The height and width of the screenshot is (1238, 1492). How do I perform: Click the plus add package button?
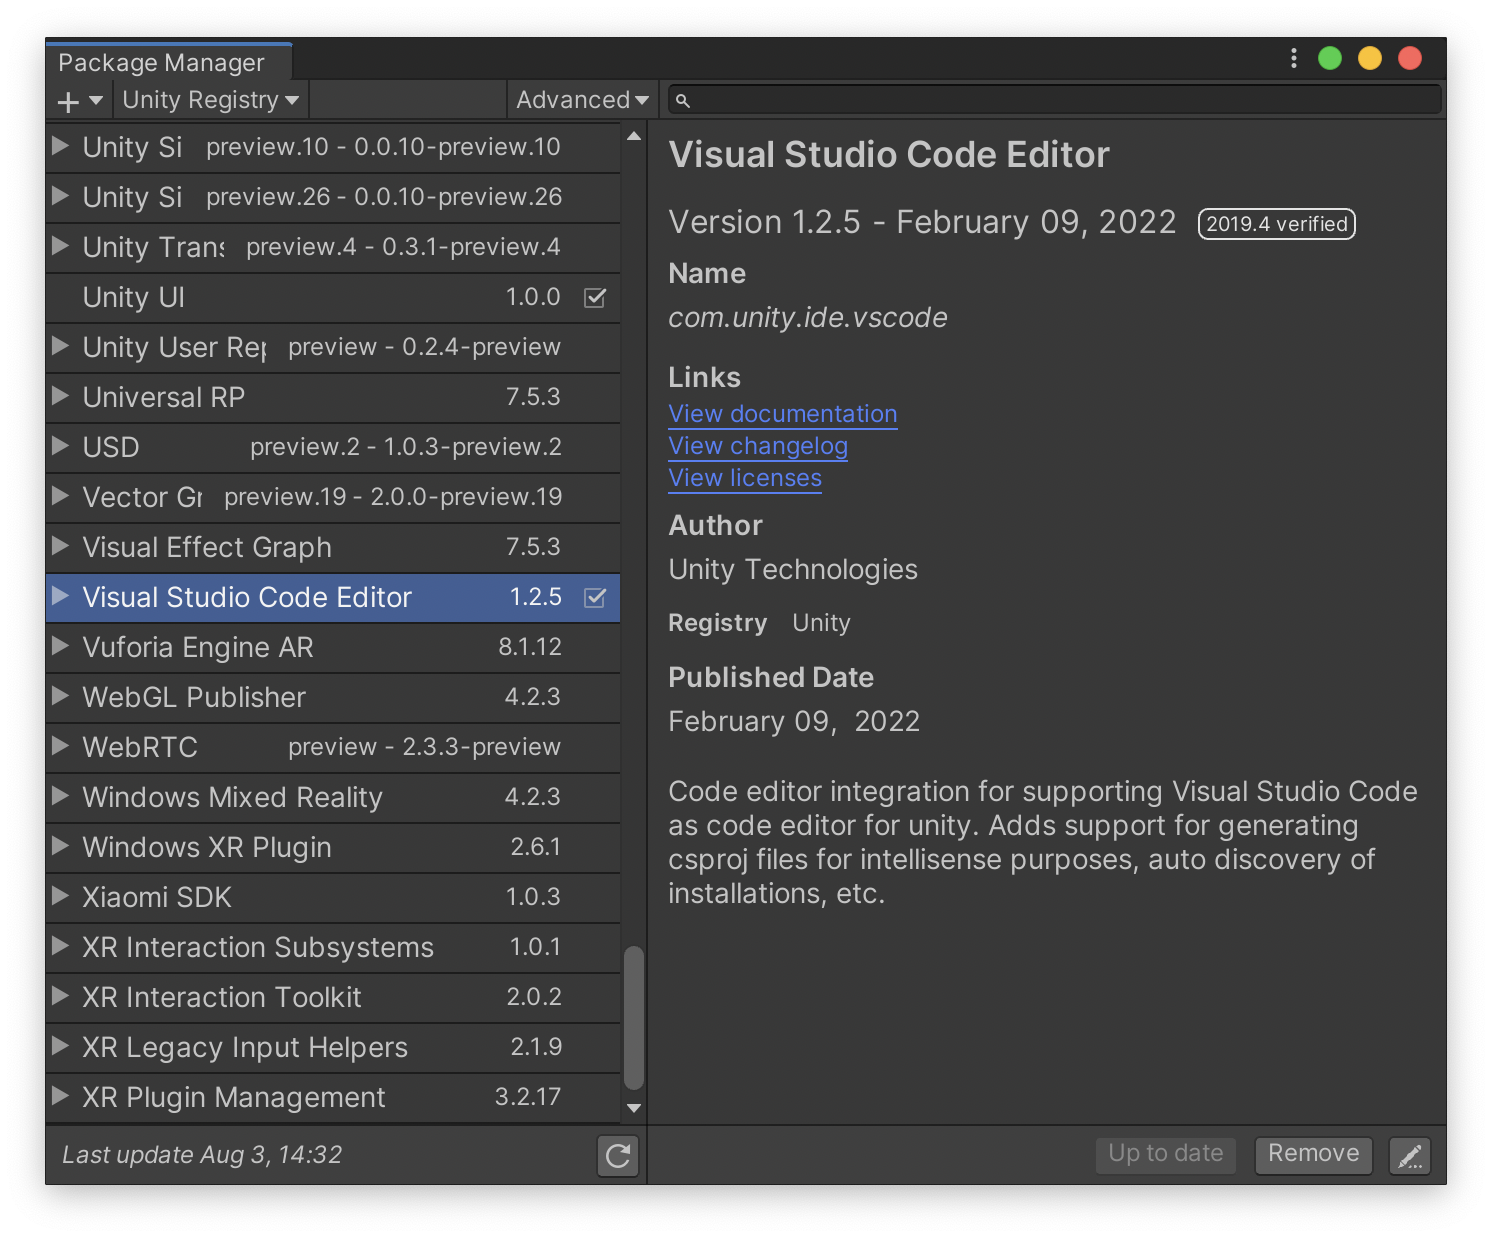point(68,101)
